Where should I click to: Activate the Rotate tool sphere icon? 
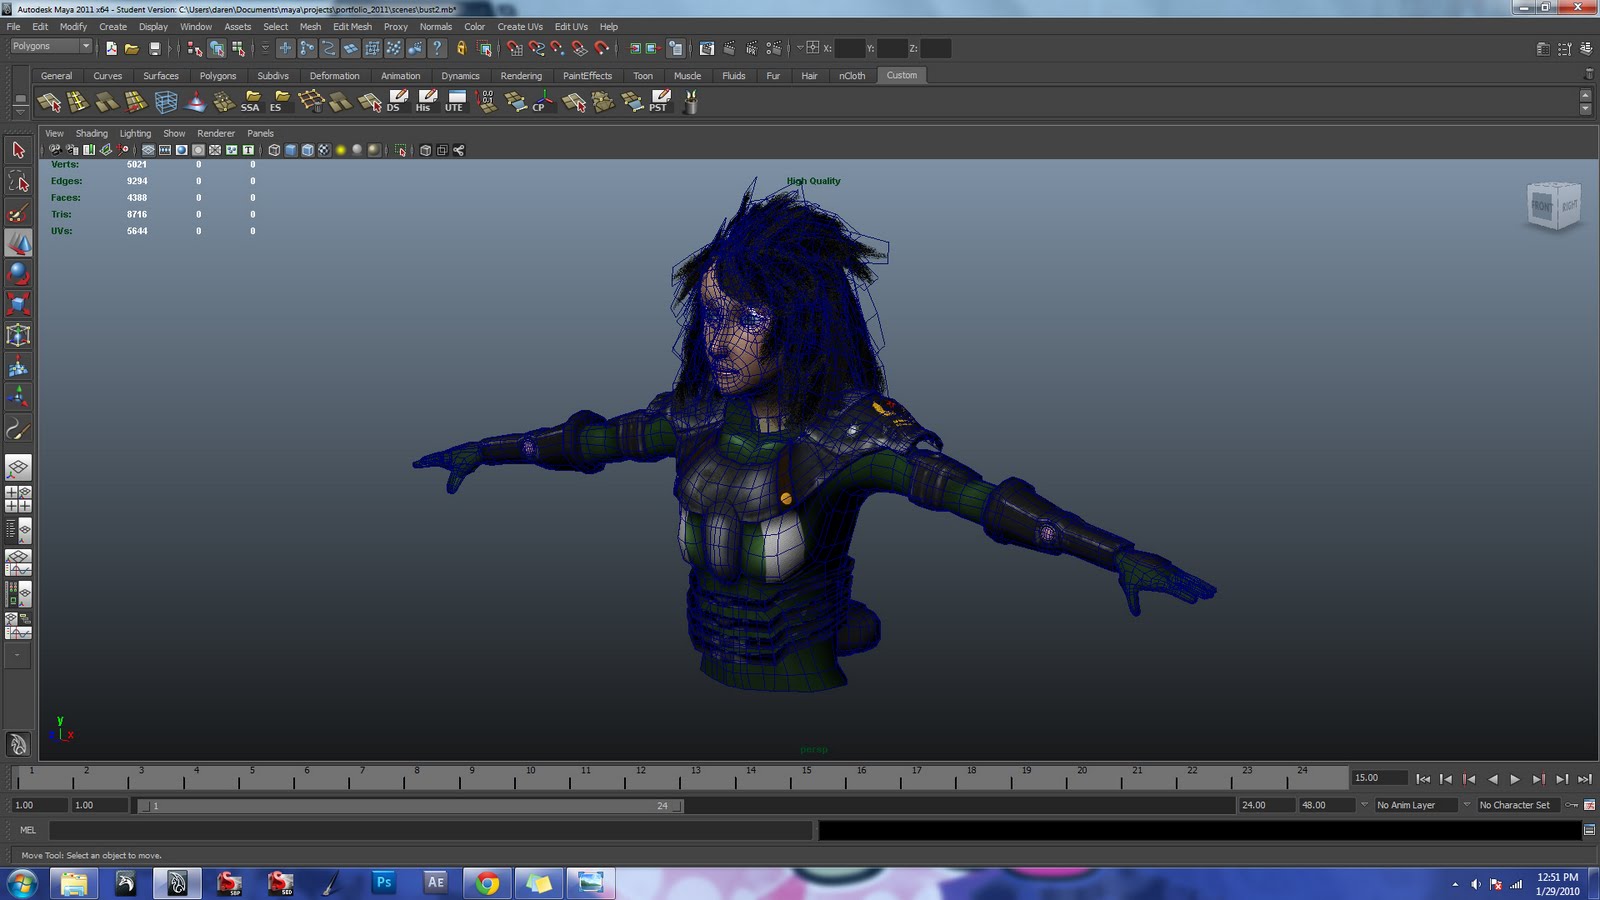(x=18, y=273)
